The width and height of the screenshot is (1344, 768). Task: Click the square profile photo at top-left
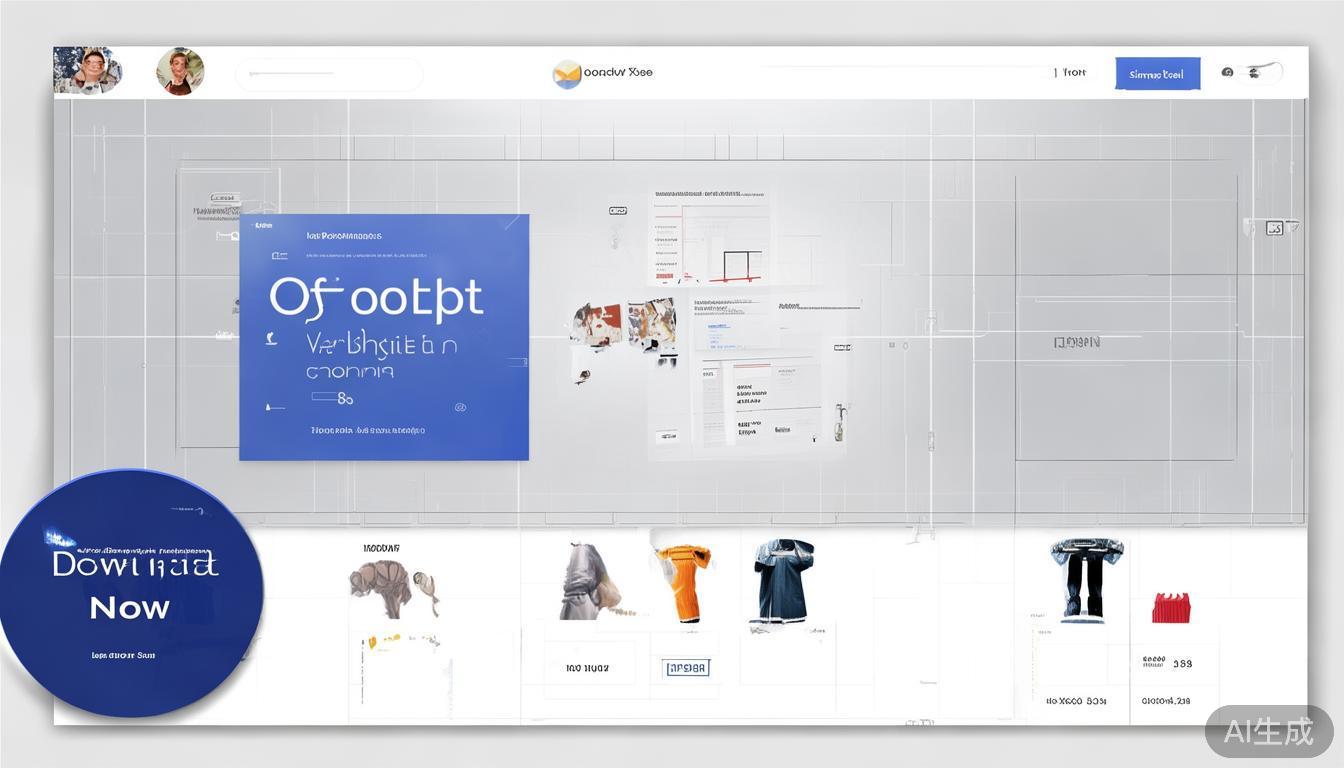tap(87, 71)
